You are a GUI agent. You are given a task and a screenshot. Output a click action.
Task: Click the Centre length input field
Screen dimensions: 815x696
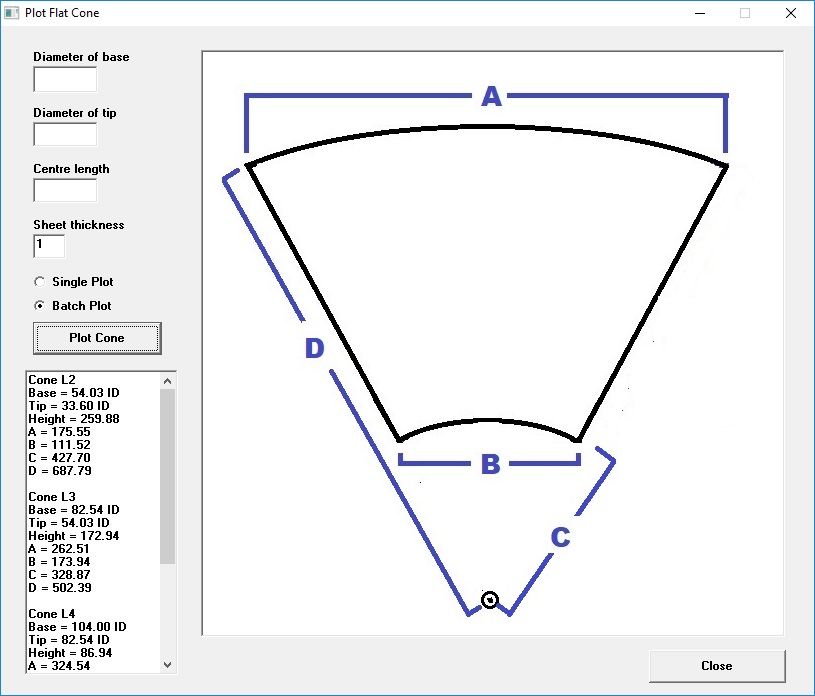click(65, 190)
